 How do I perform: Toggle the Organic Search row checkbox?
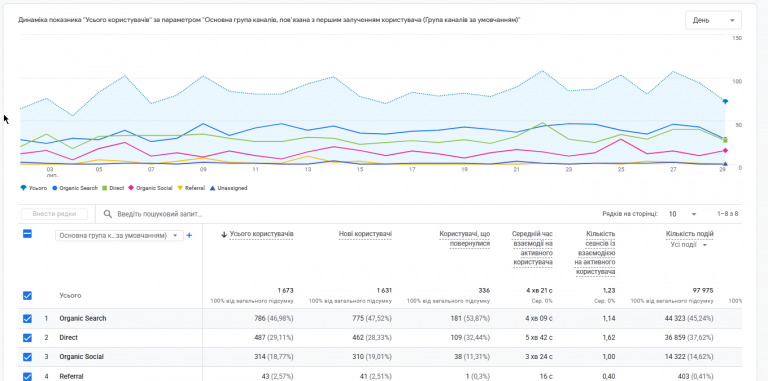coord(27,318)
